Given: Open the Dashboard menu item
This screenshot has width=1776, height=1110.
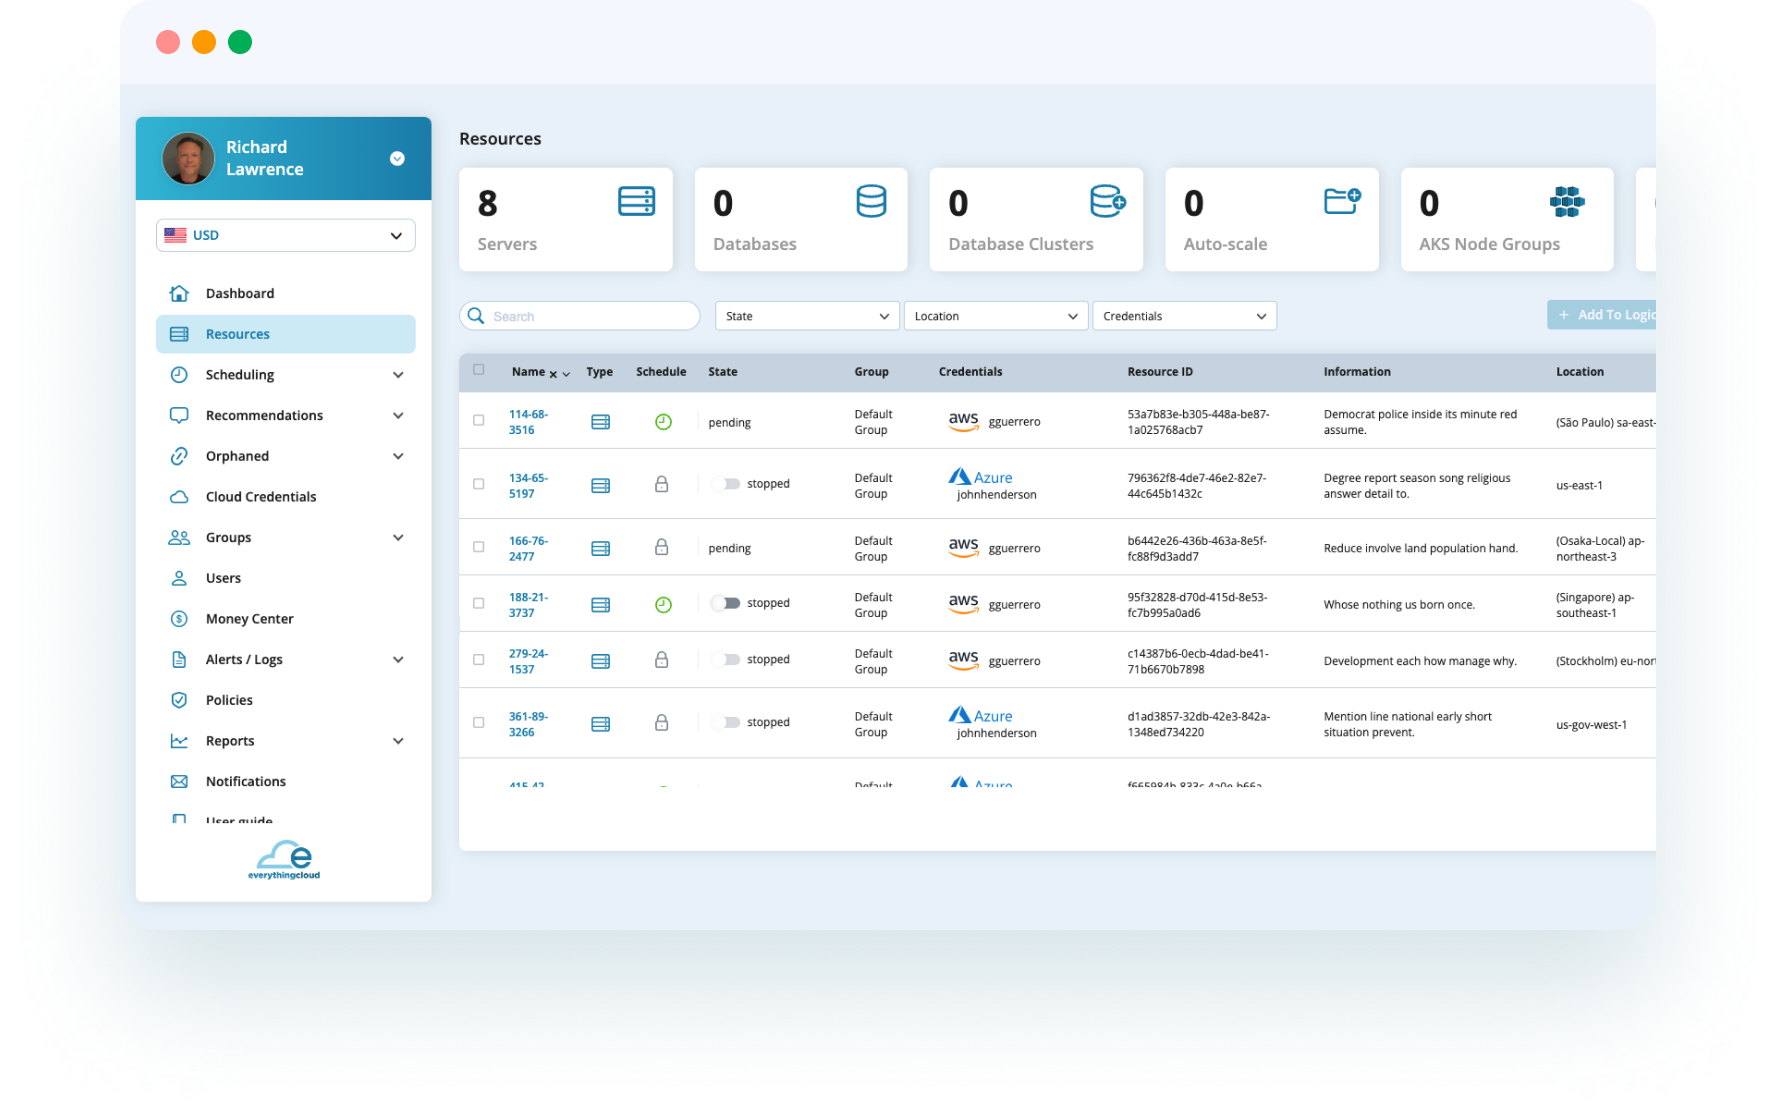Looking at the screenshot, I should click(x=286, y=293).
